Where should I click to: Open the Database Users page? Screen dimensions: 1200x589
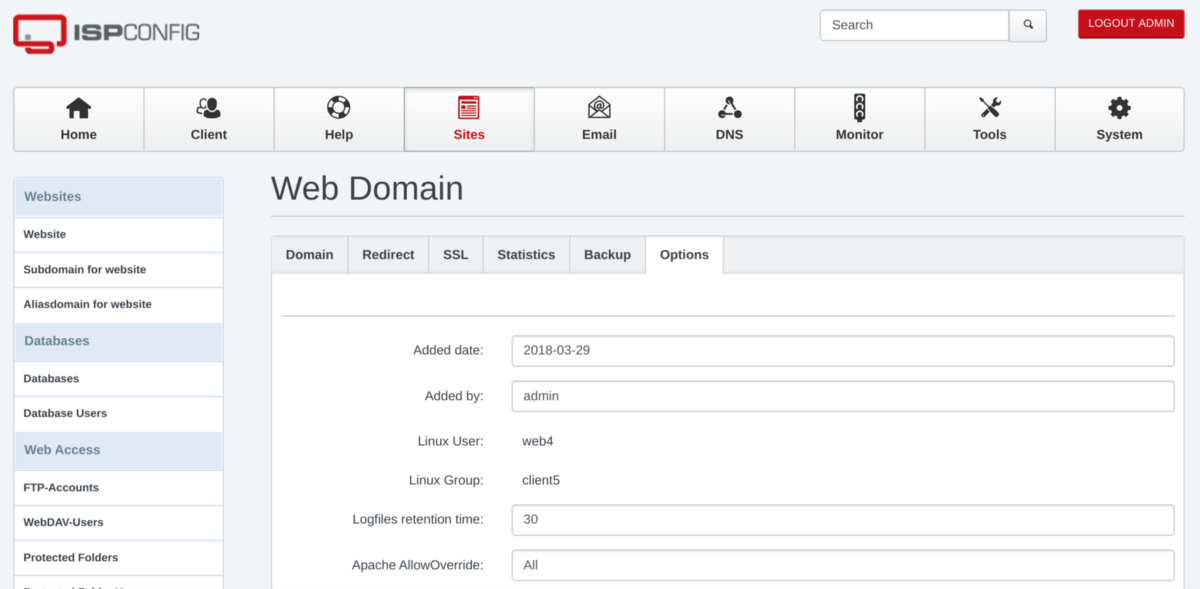[65, 413]
